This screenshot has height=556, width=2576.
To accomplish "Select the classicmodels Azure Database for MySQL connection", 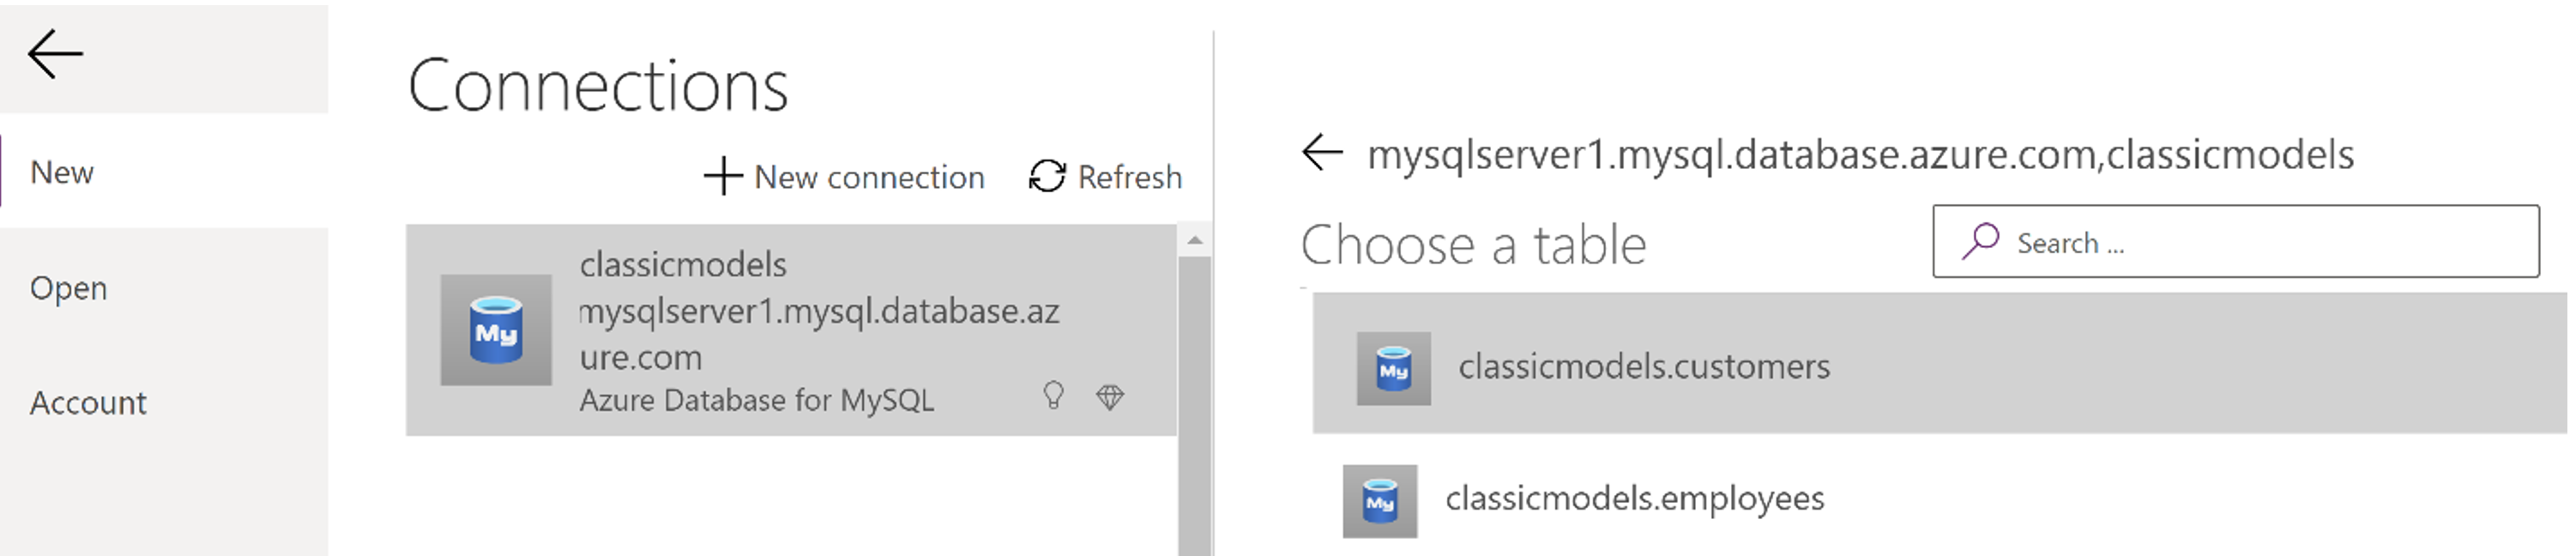I will click(x=791, y=330).
